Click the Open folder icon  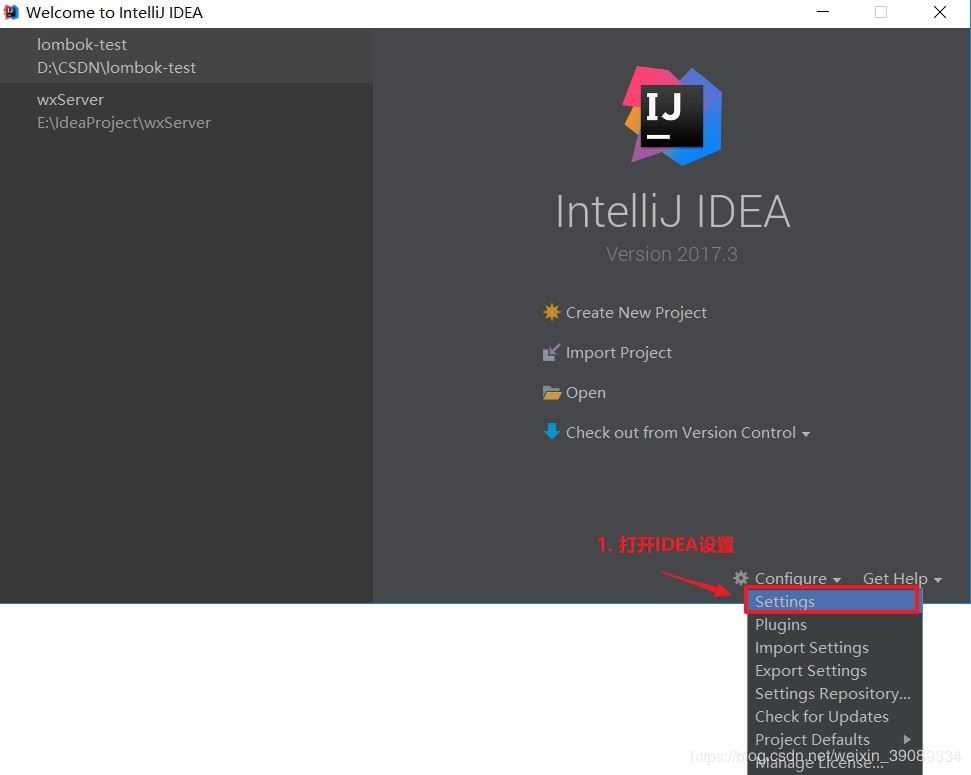coord(552,392)
